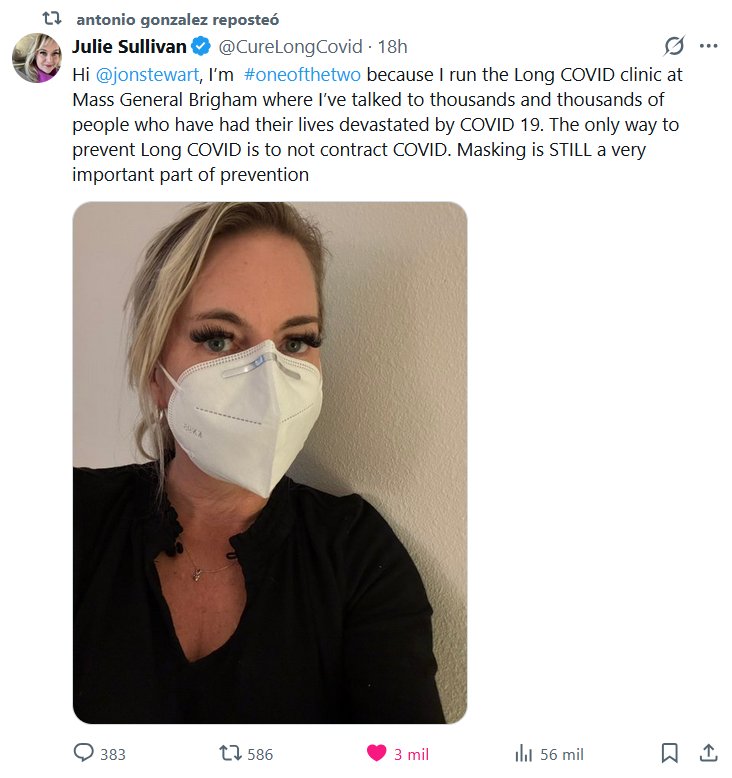Image resolution: width=732 pixels, height=778 pixels.
Task: Enlarge the masked selfie photo
Action: [270, 462]
